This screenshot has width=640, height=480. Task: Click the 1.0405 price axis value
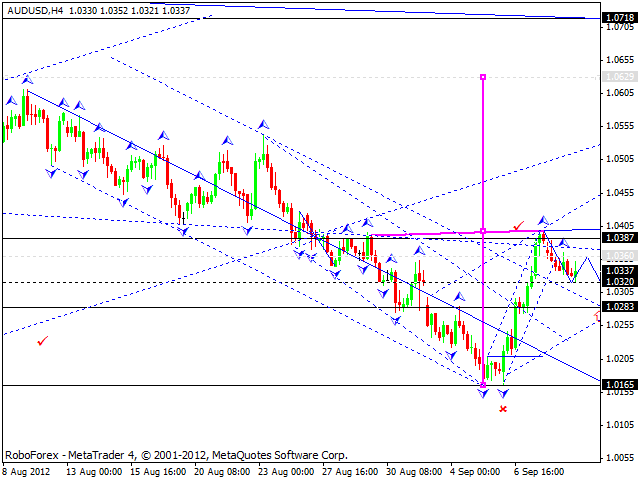(620, 226)
